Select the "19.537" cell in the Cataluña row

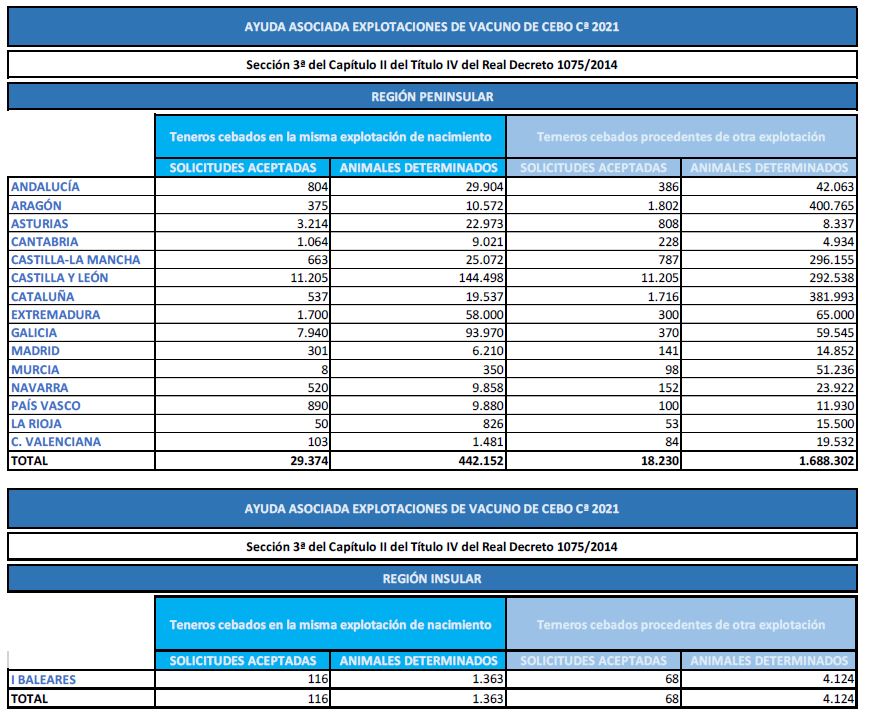click(x=484, y=297)
